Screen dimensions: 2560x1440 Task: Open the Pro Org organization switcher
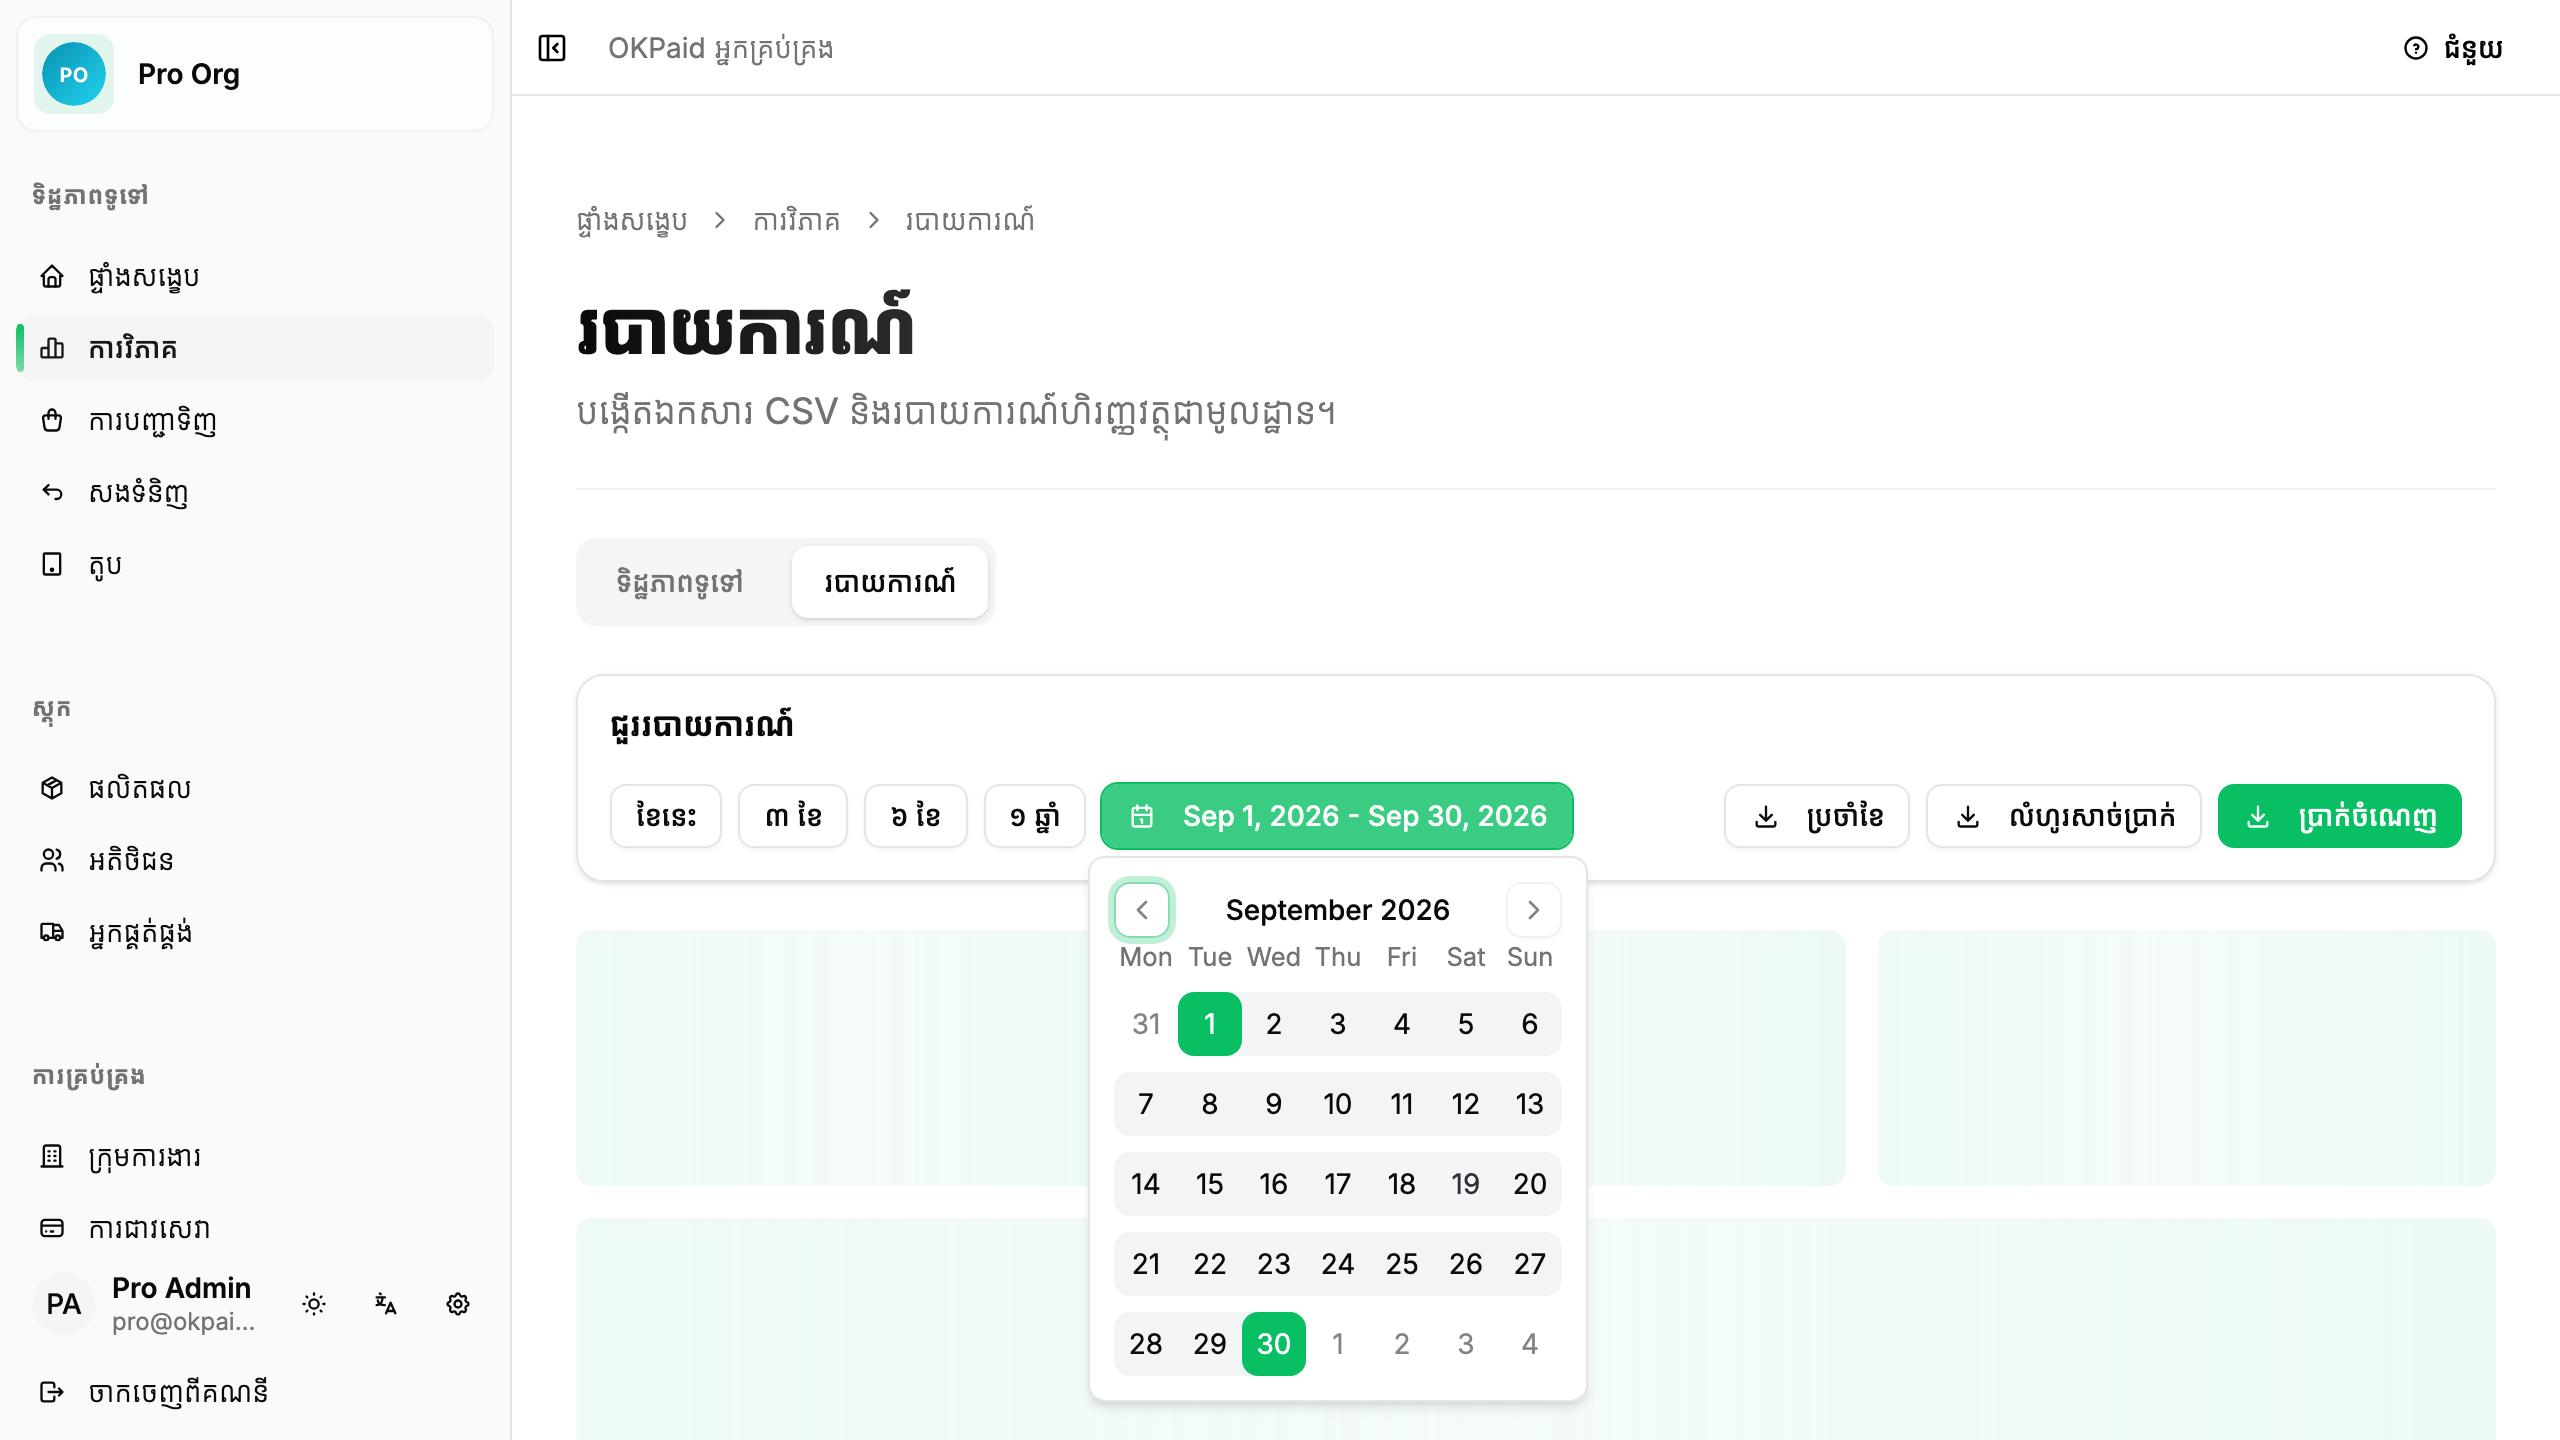[255, 74]
